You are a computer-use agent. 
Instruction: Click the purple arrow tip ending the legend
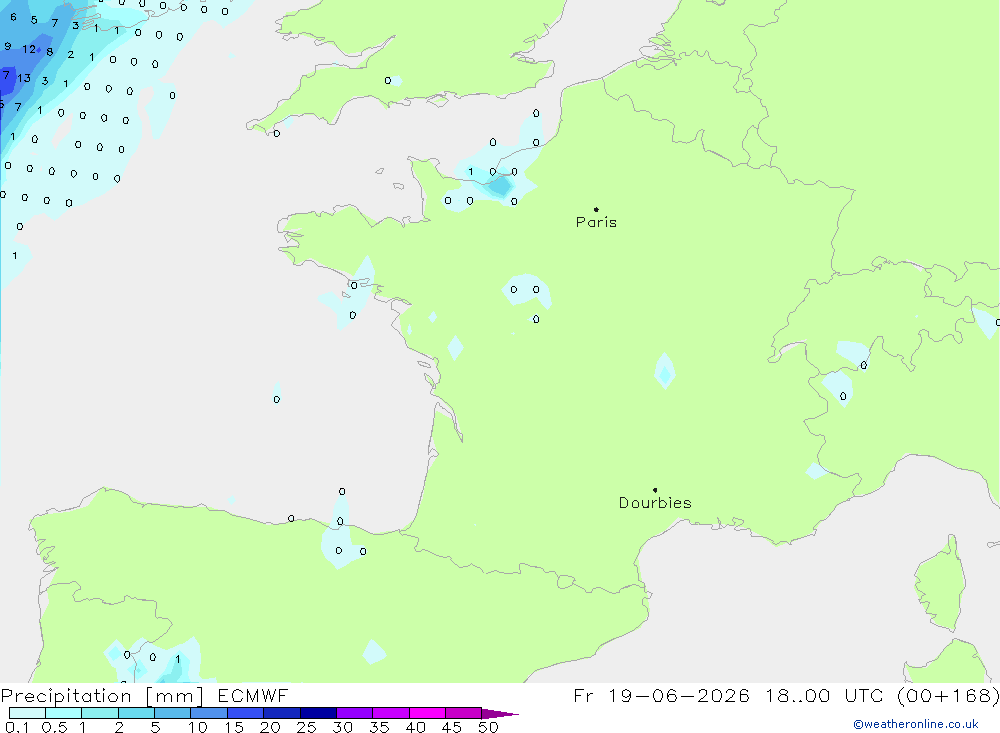500,713
